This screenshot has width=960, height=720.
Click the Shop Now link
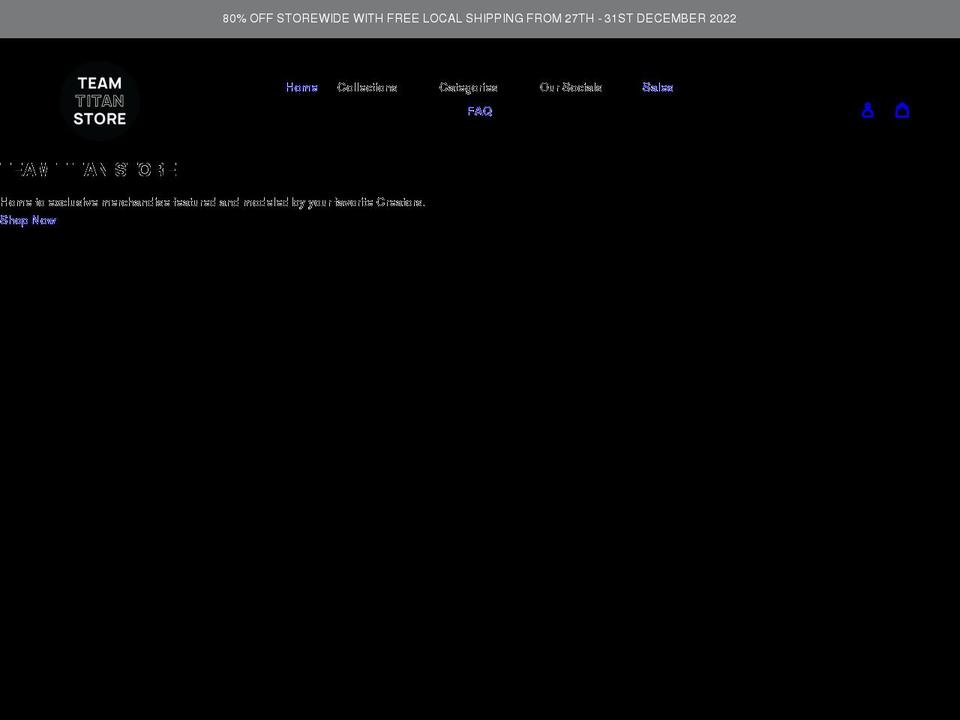[x=28, y=220]
